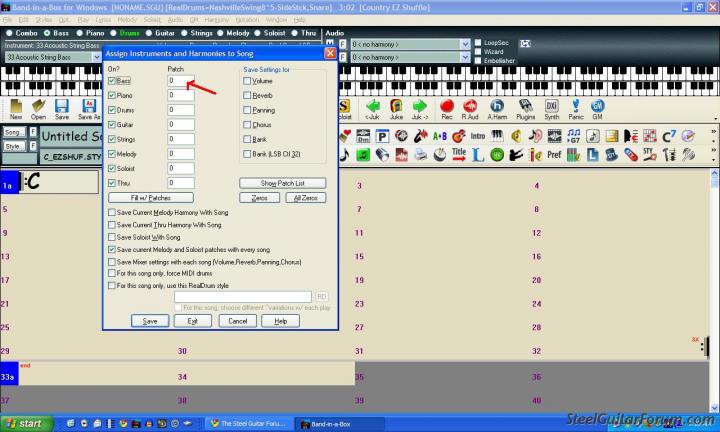Image resolution: width=720 pixels, height=432 pixels.
Task: Click the guitar icon in toolbar
Action: click(x=458, y=136)
